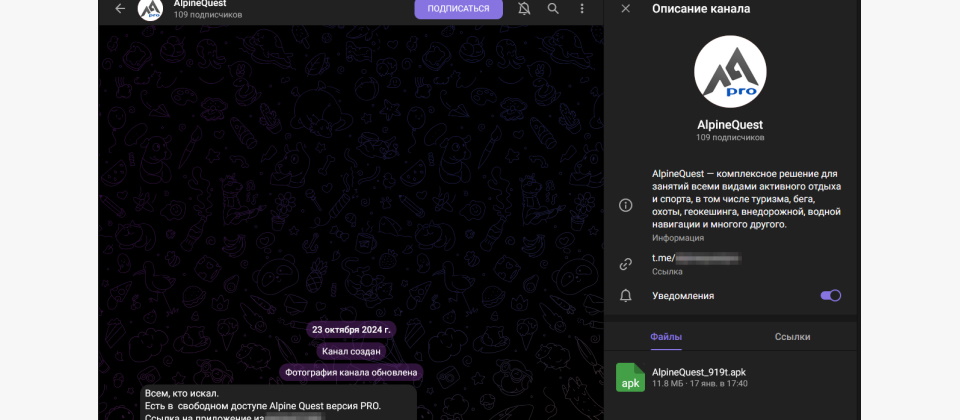Go back using the arrow in chat header
Screen dimensions: 960x420
pos(120,9)
